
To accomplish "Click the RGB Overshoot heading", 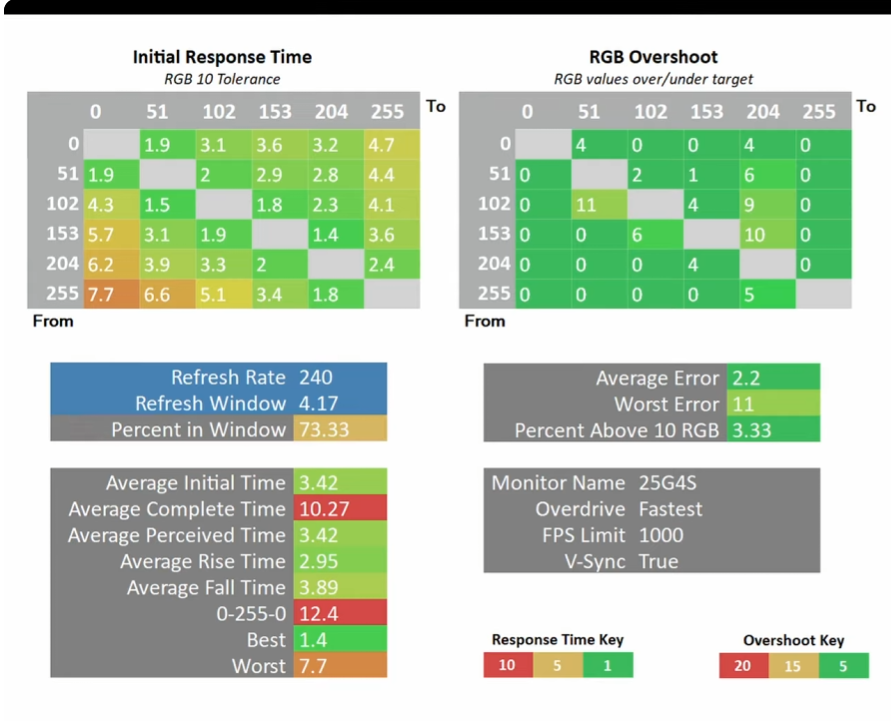I will pos(653,57).
